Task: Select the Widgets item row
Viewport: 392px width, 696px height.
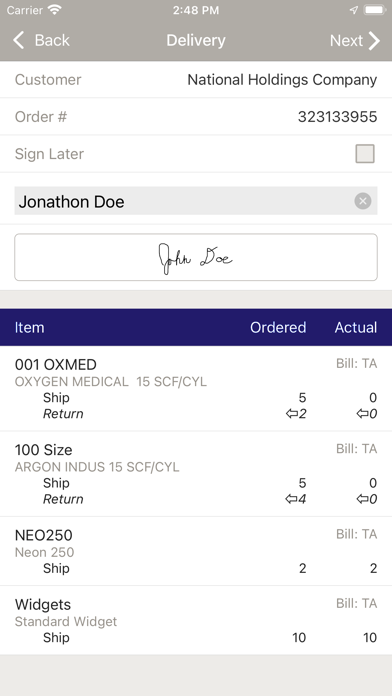Action: pos(196,620)
